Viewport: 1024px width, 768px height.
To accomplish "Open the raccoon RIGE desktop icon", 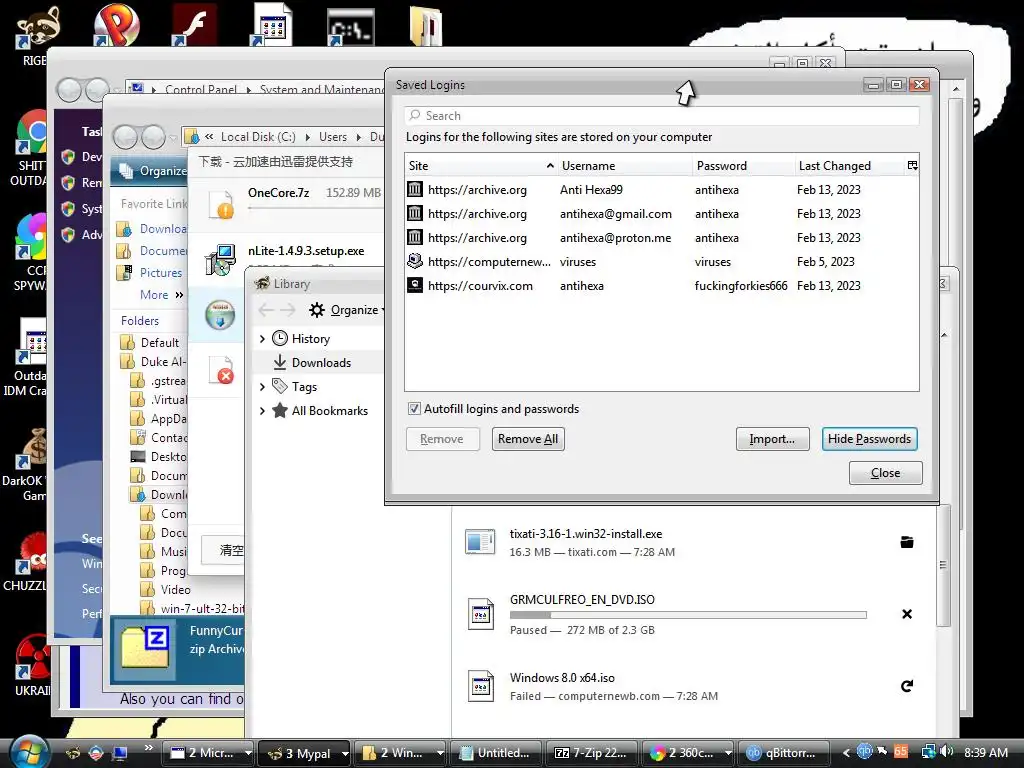I will pyautogui.click(x=37, y=36).
